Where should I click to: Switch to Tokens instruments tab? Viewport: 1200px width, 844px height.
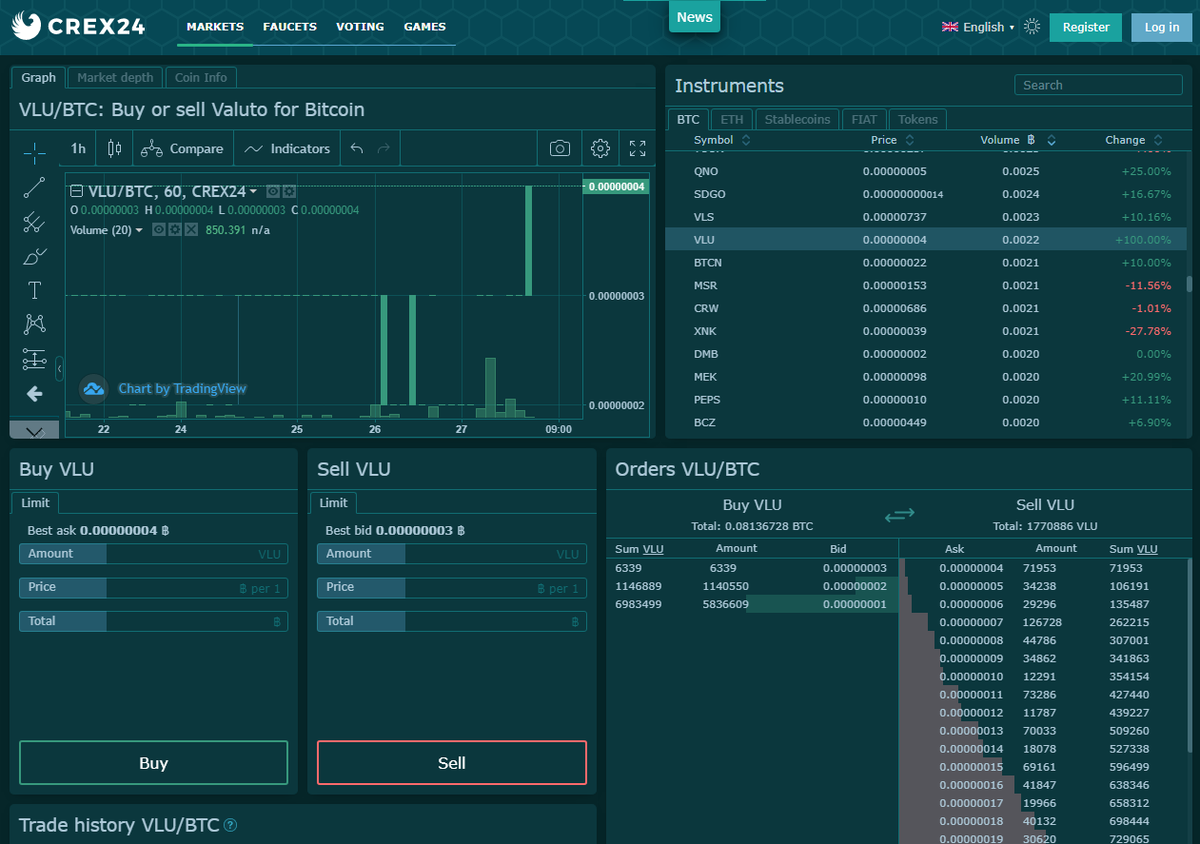[x=918, y=119]
